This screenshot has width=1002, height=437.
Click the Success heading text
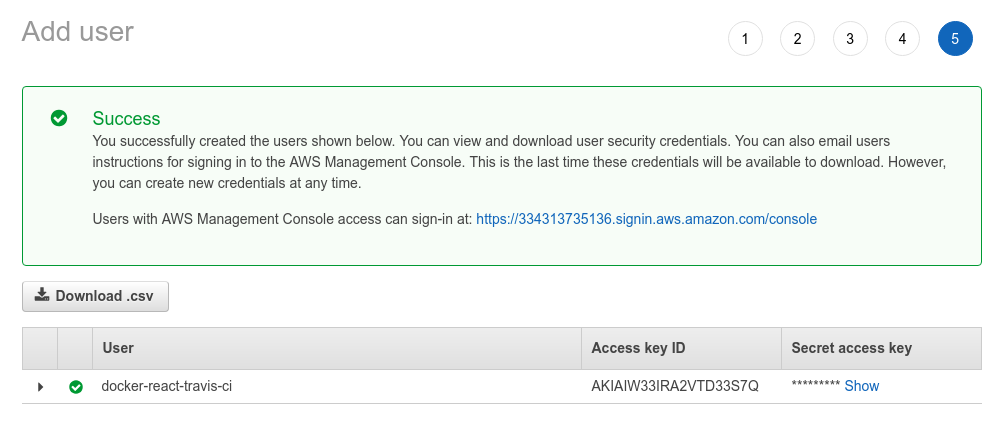pos(127,119)
